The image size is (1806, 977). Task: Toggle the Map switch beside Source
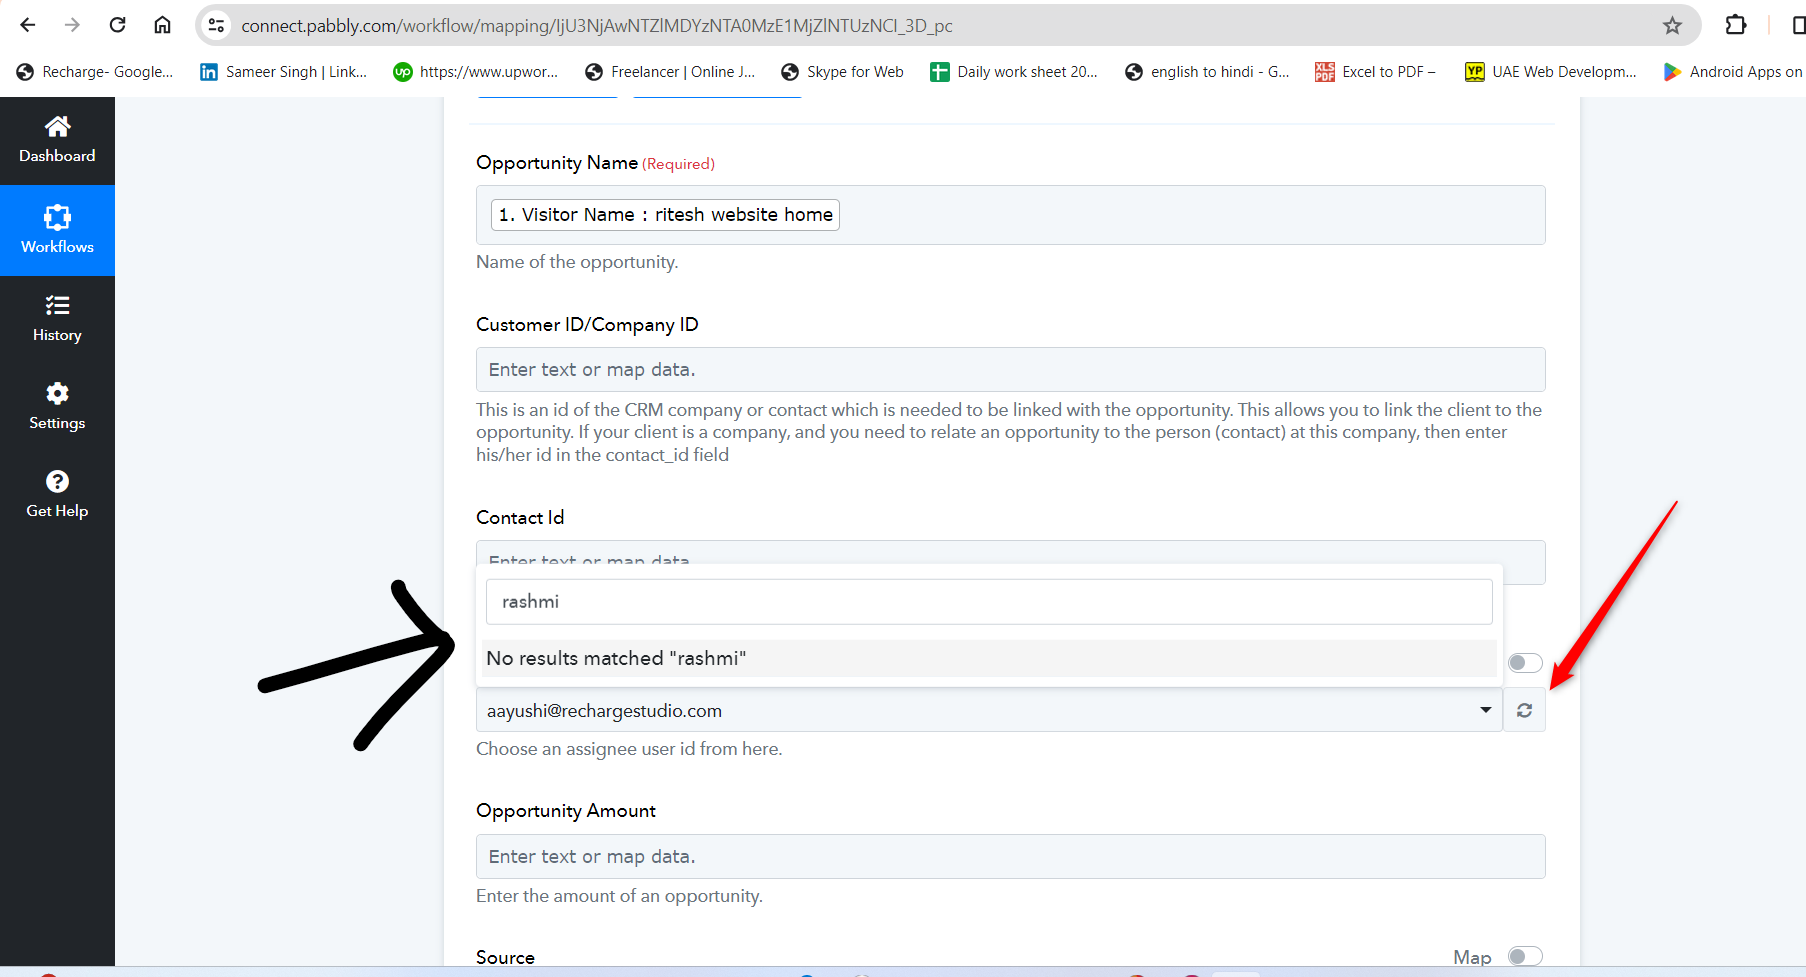coord(1525,956)
